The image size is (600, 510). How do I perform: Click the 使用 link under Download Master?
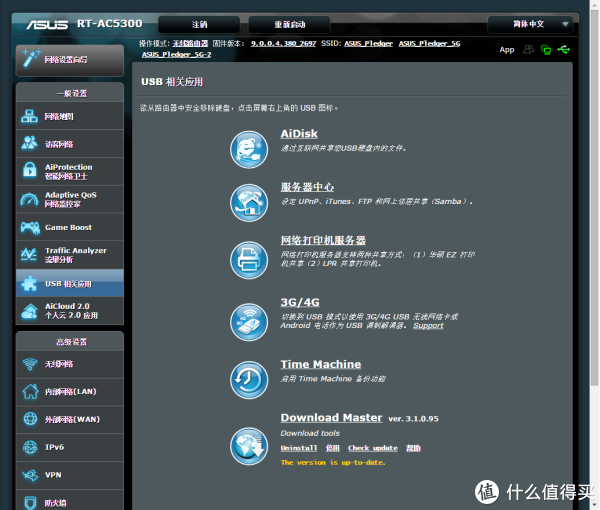333,448
